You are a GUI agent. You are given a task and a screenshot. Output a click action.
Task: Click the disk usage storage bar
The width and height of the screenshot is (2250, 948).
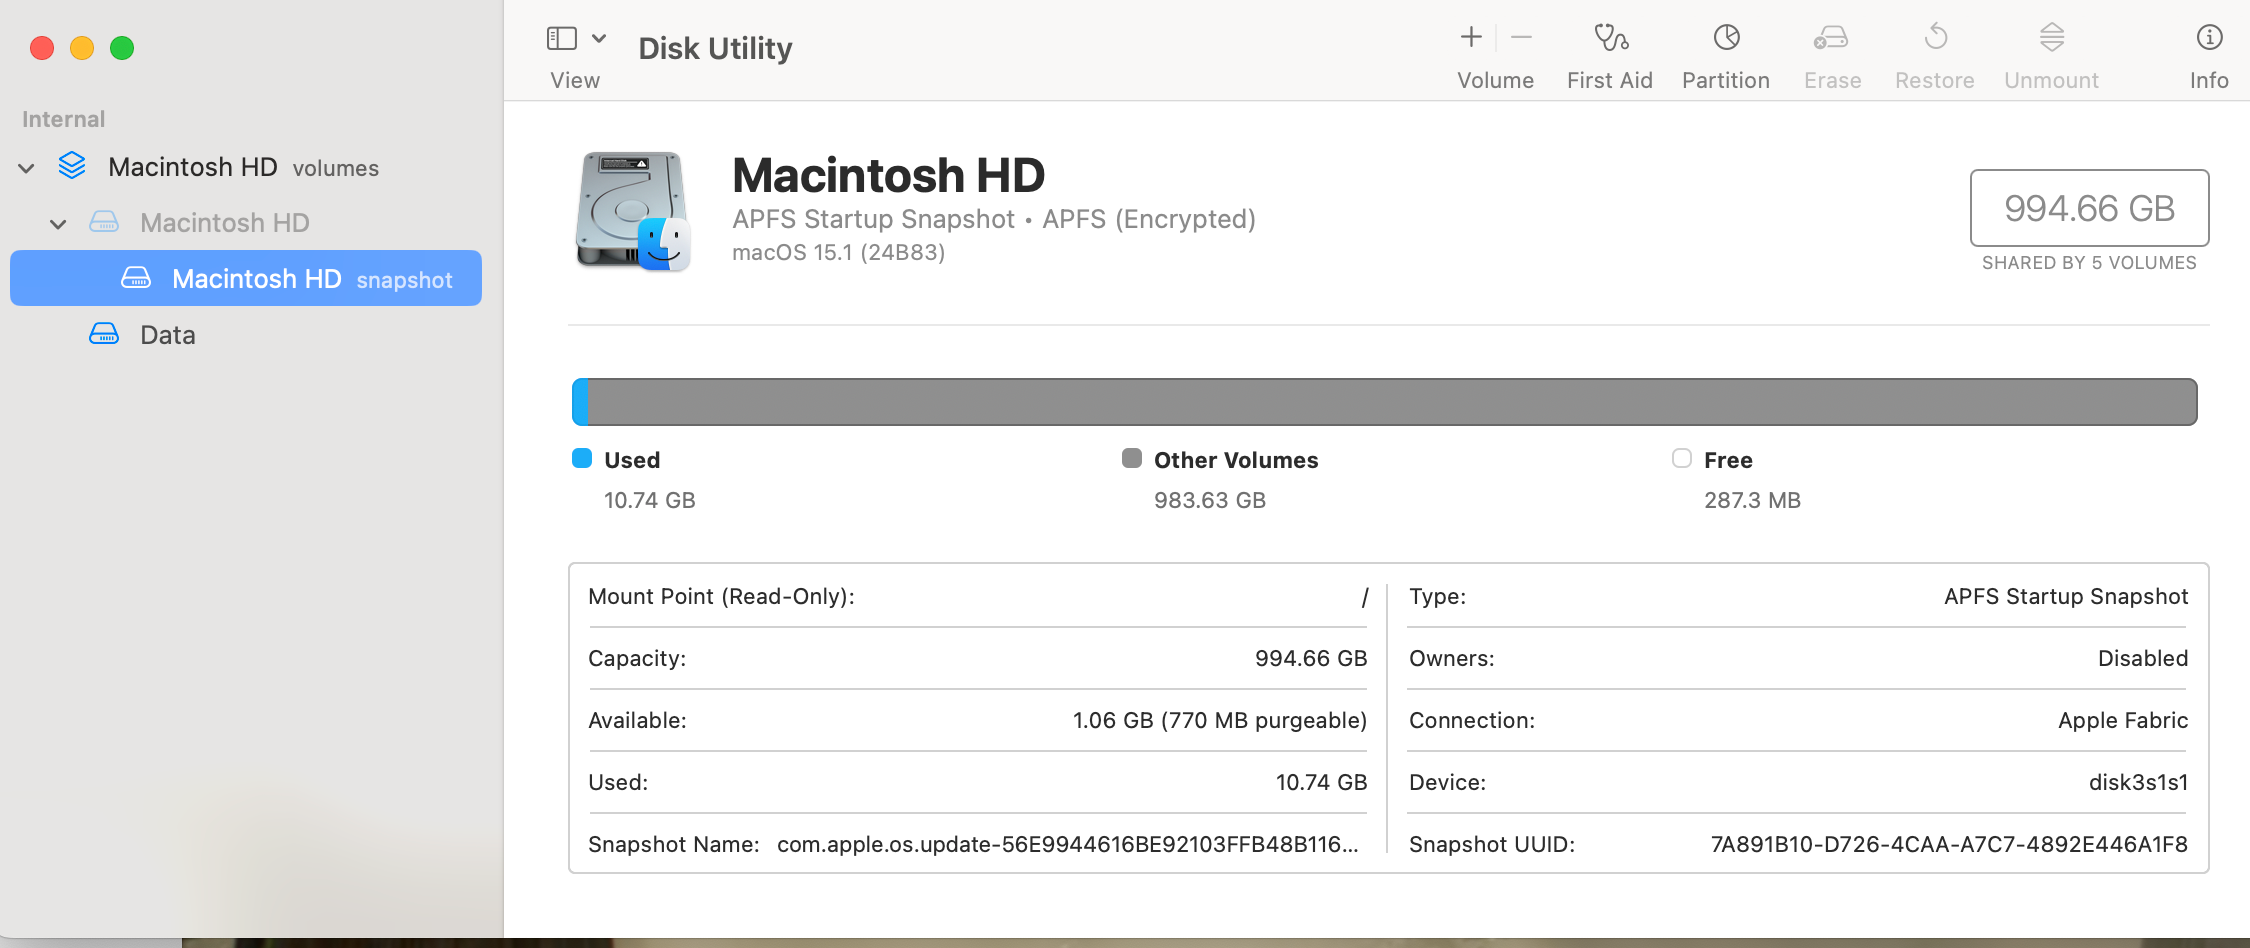tap(1384, 402)
